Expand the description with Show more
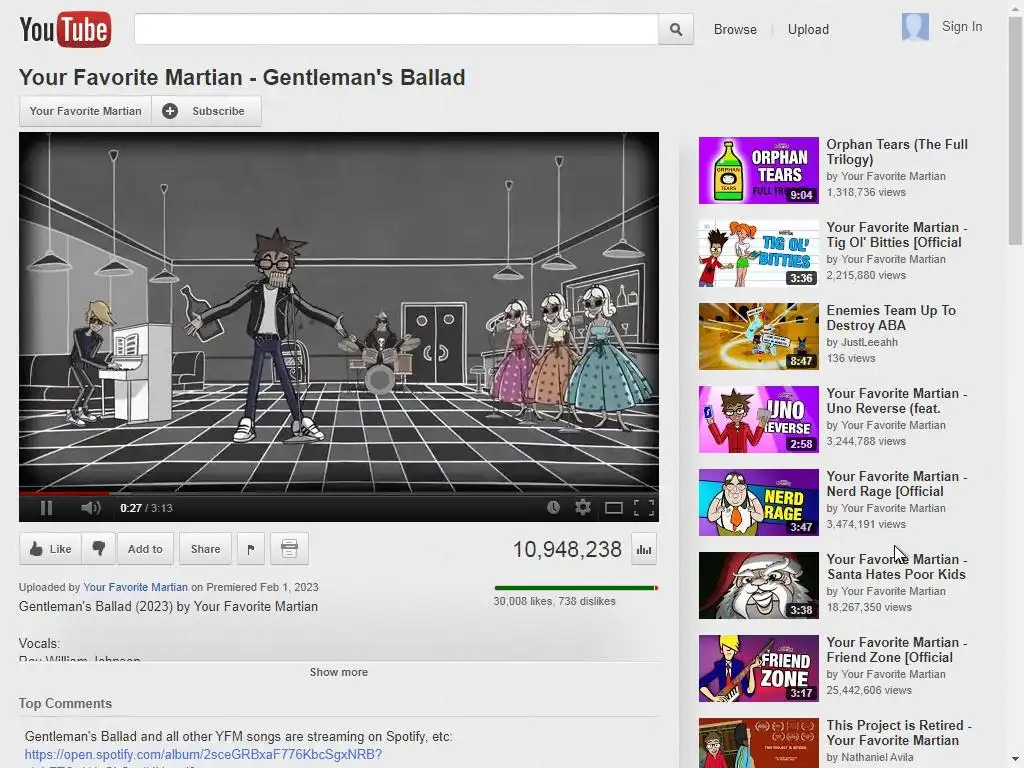This screenshot has height=768, width=1024. [x=338, y=672]
